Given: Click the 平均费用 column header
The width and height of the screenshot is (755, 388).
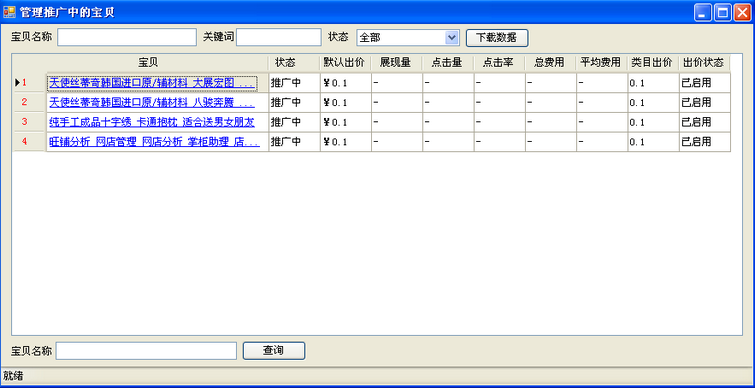Looking at the screenshot, I should pyautogui.click(x=601, y=63).
